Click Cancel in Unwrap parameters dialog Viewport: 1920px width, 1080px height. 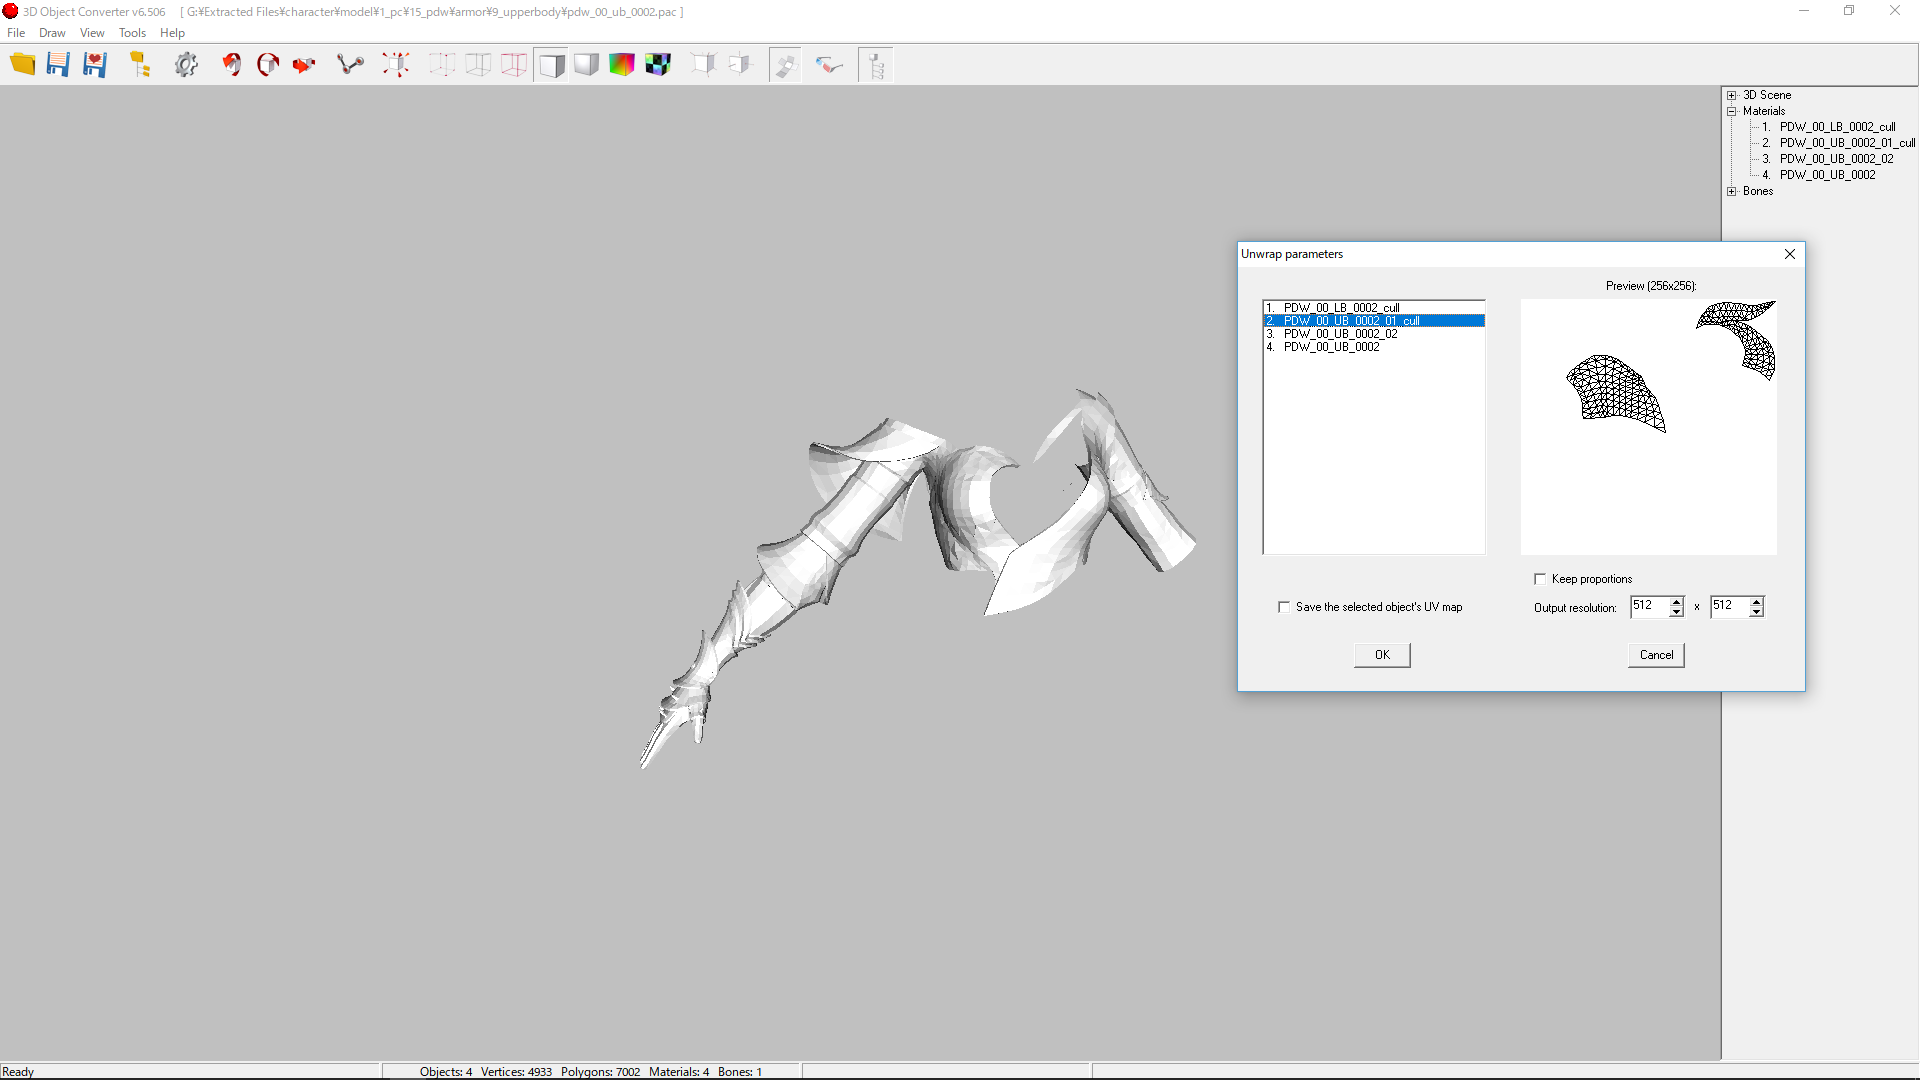(1656, 655)
